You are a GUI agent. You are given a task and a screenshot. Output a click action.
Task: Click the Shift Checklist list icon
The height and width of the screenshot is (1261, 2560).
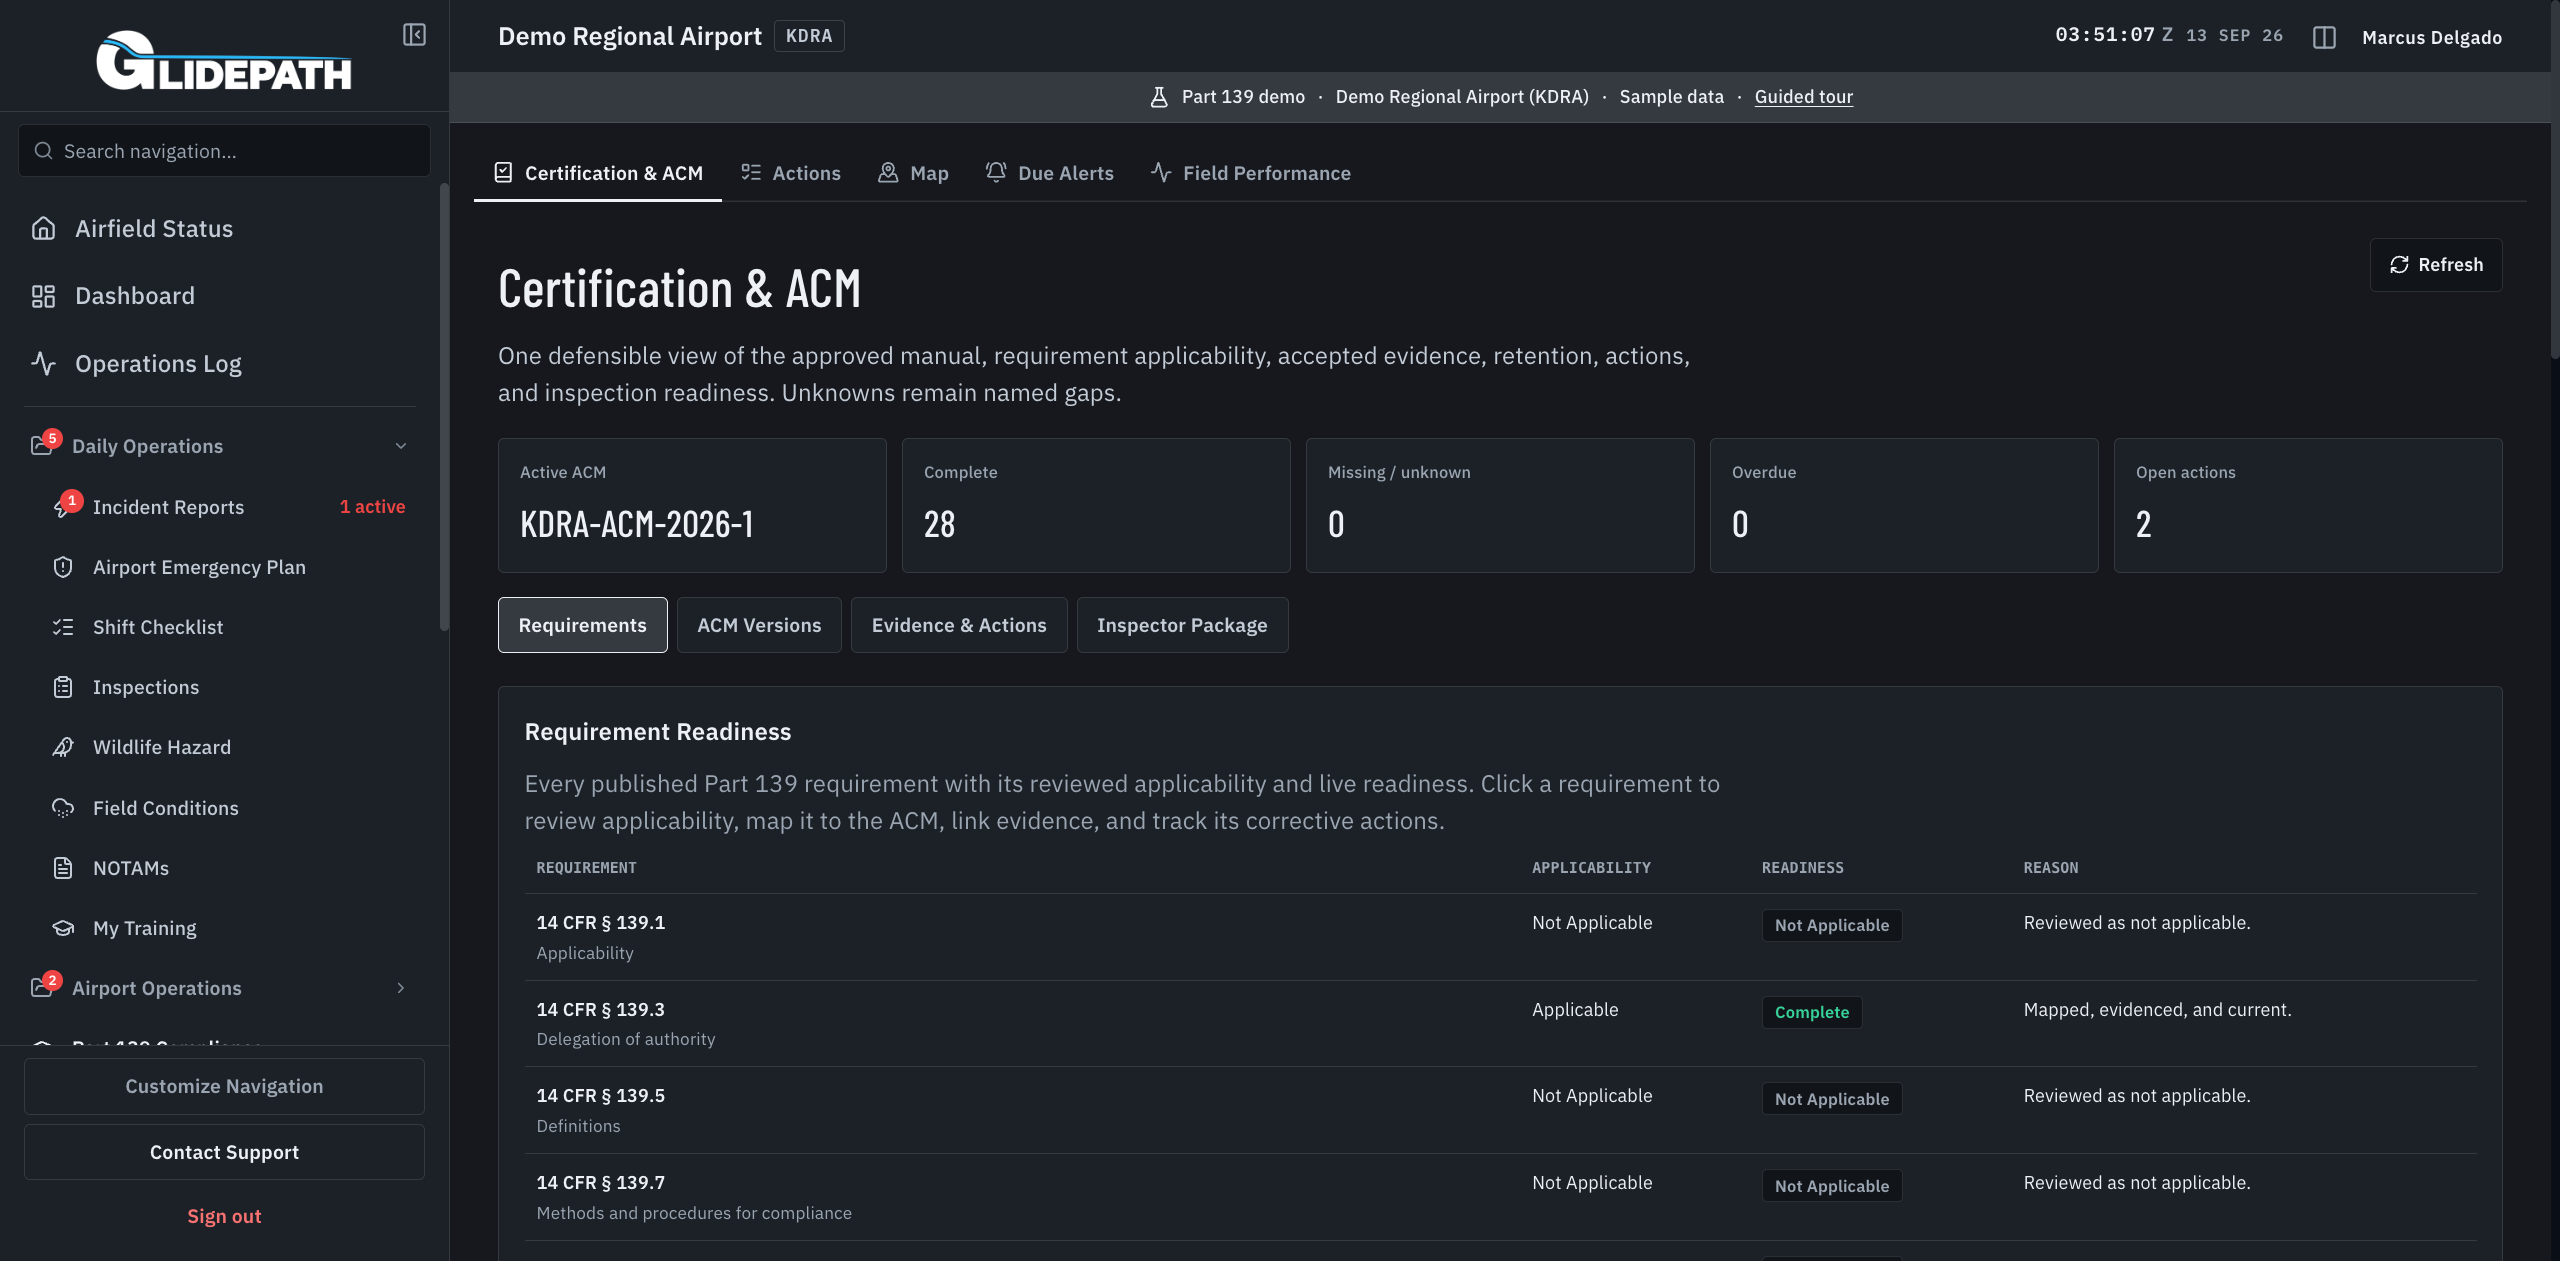tap(63, 627)
